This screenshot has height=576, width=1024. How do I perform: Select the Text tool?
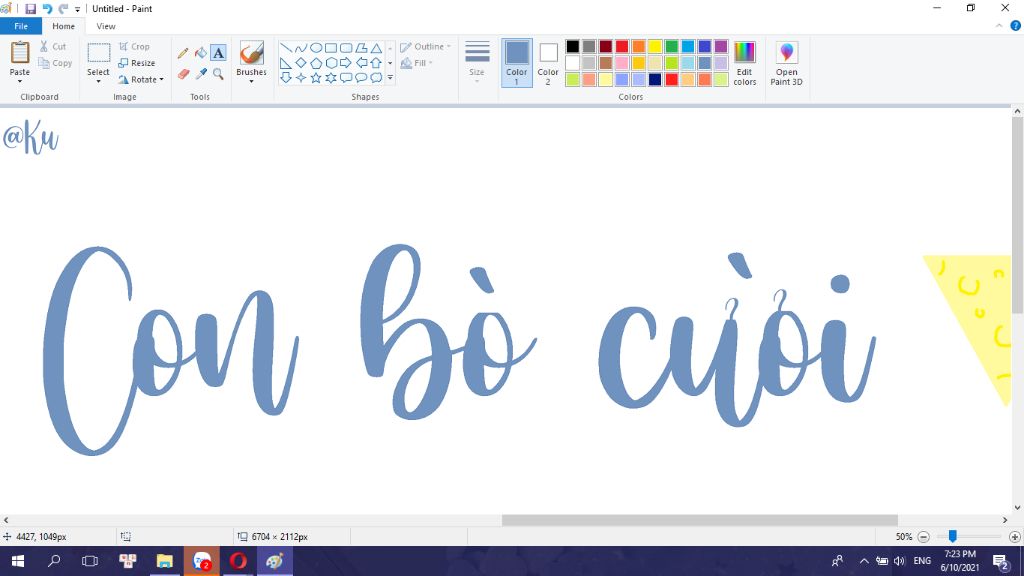(218, 53)
